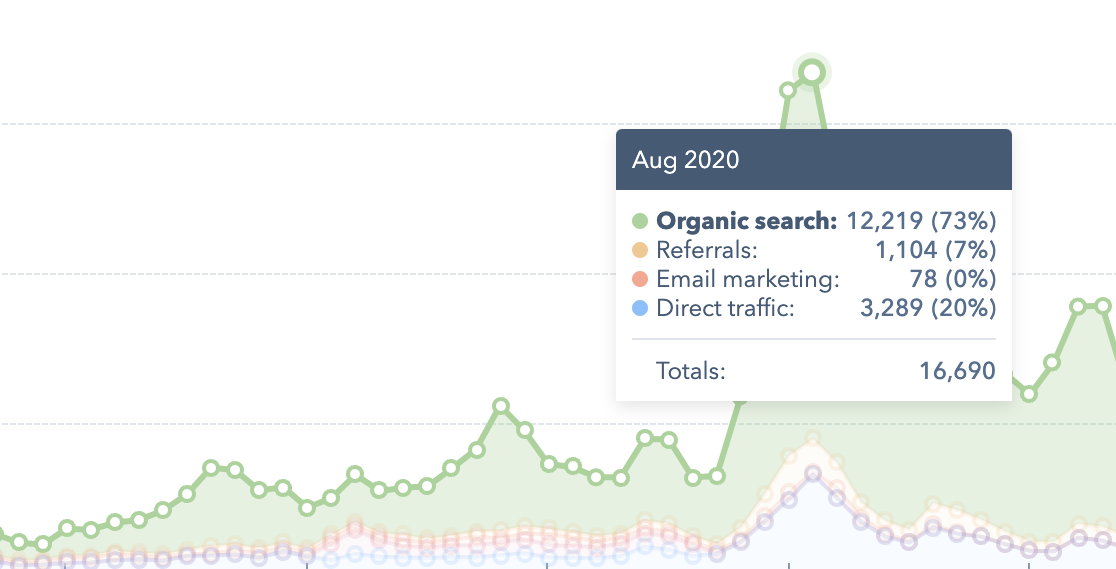This screenshot has width=1116, height=569.
Task: Click the red Email marketing legend dot
Action: 640,279
